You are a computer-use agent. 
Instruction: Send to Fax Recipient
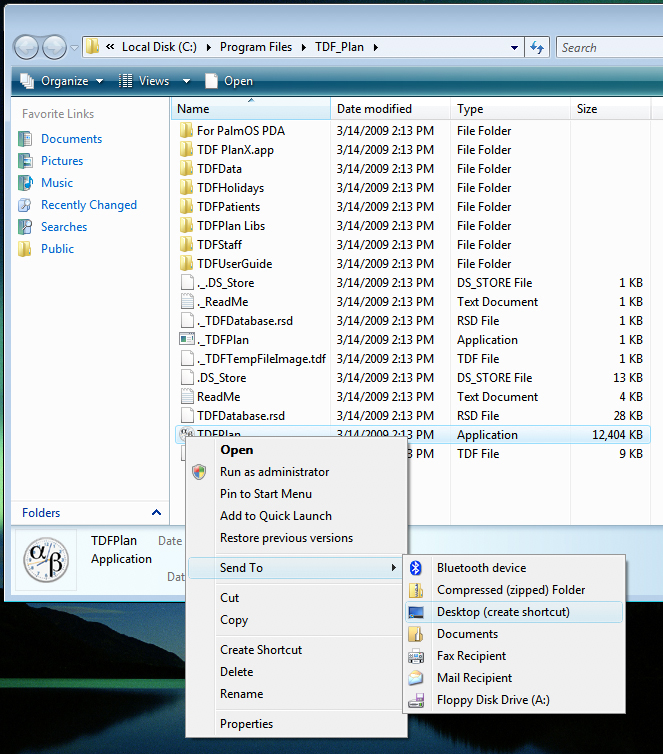[514, 656]
